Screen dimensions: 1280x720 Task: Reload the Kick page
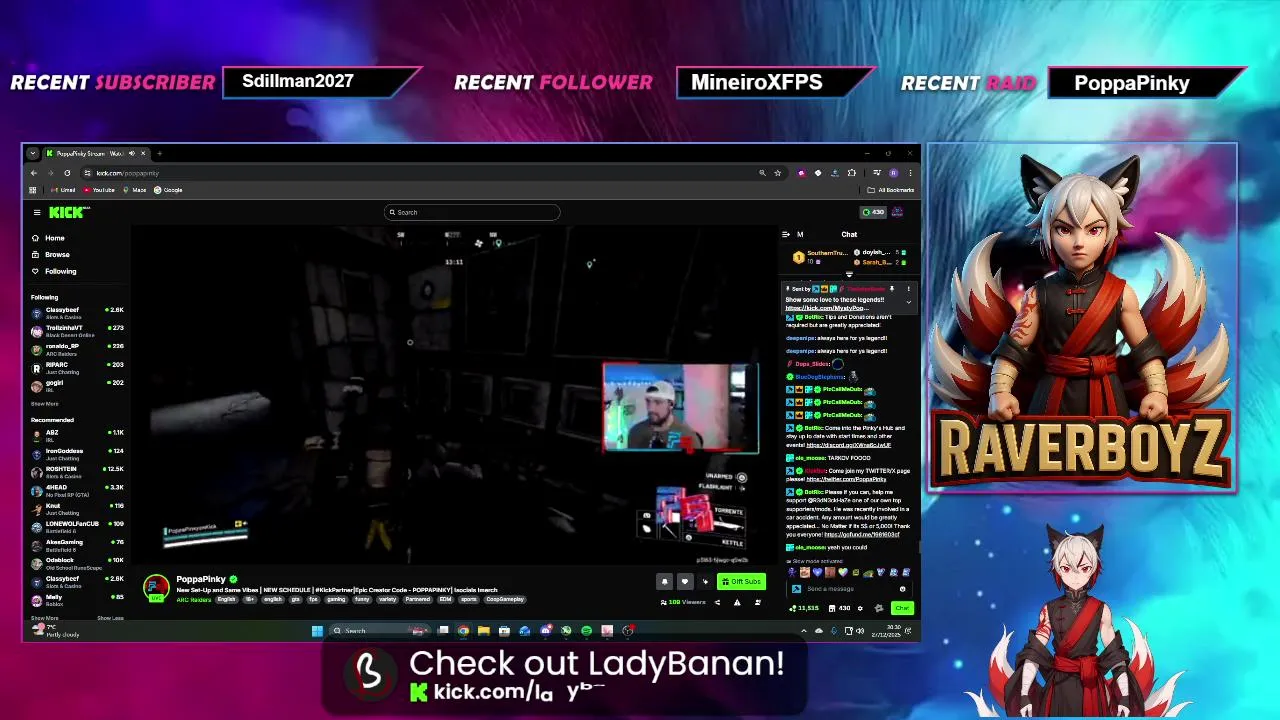67,173
